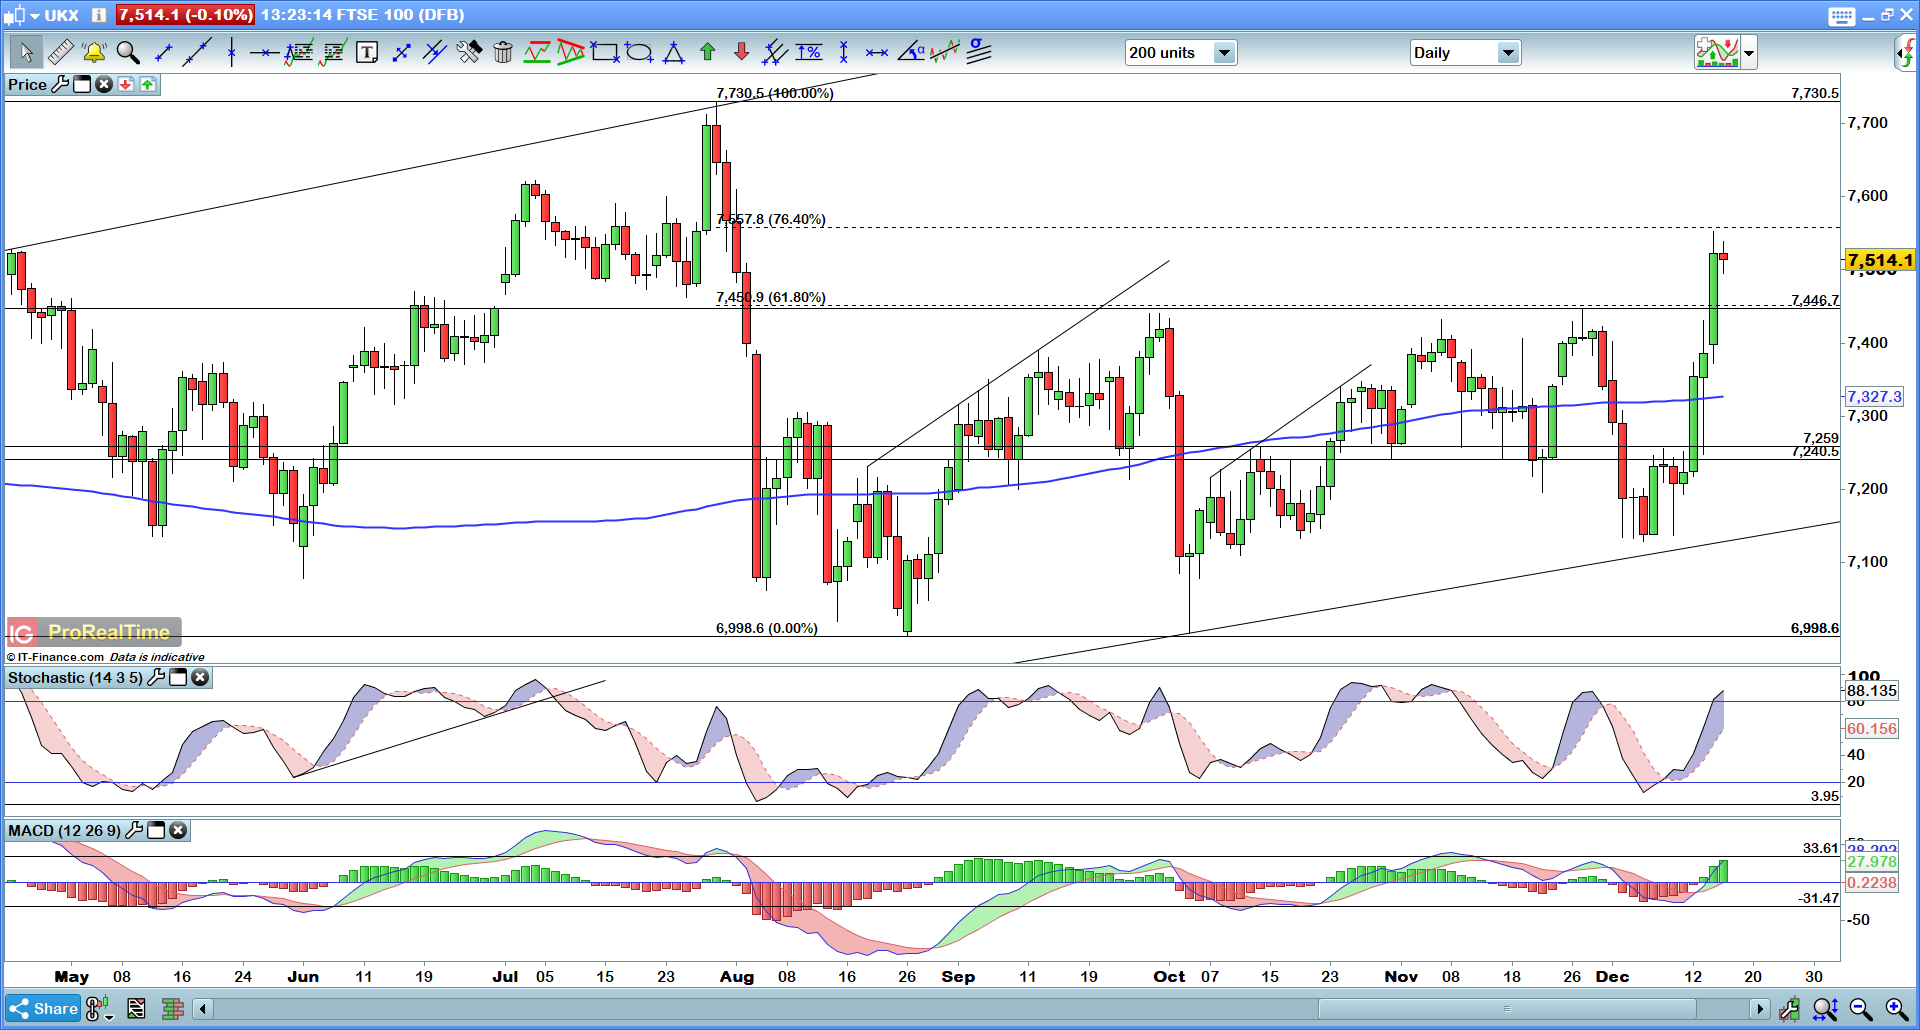Select the red Sell arrow tool
Screen dimensions: 1920x1030
tap(741, 52)
